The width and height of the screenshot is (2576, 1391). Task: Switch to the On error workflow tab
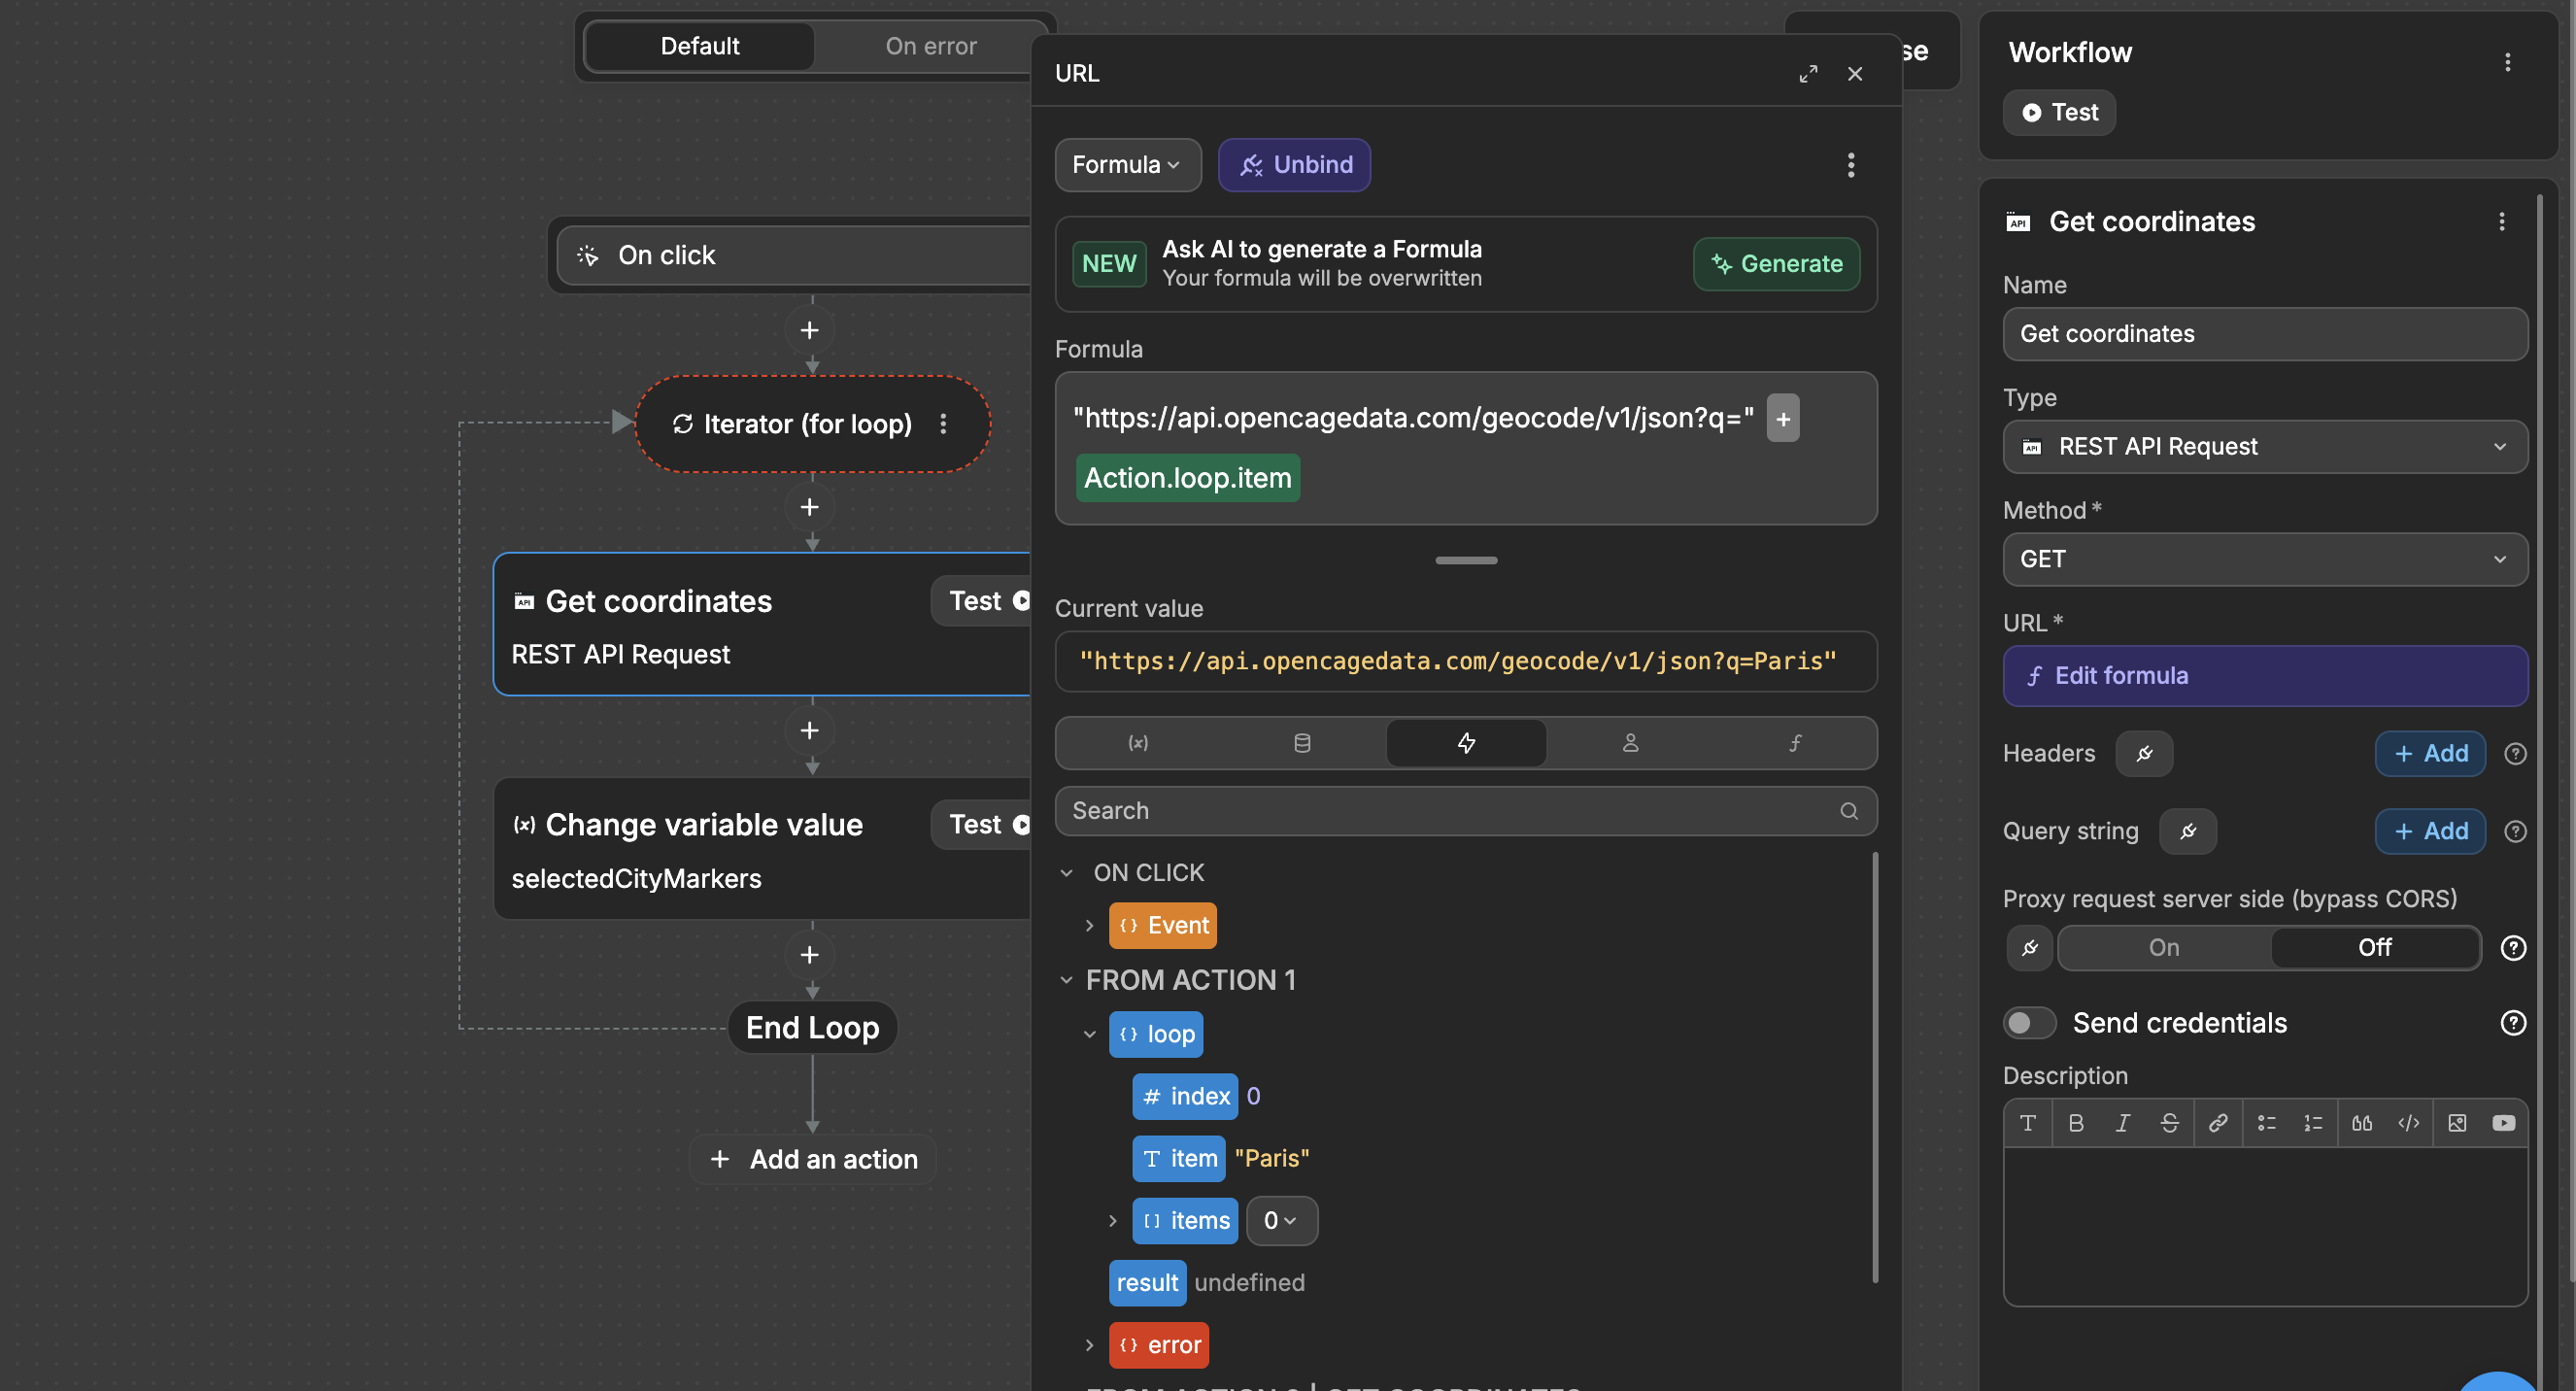click(930, 46)
